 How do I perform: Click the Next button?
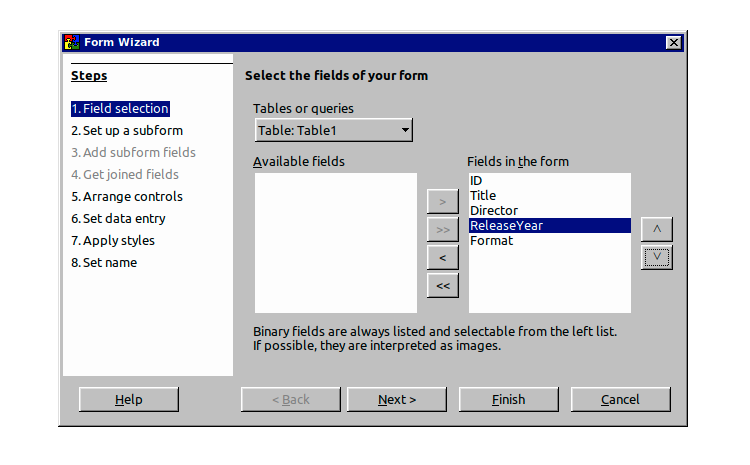click(x=397, y=400)
